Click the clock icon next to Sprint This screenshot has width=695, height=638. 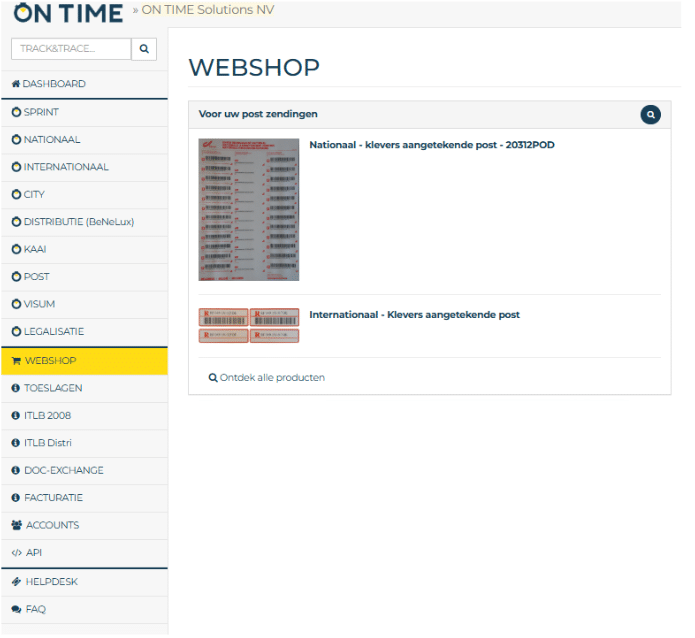pyautogui.click(x=16, y=114)
